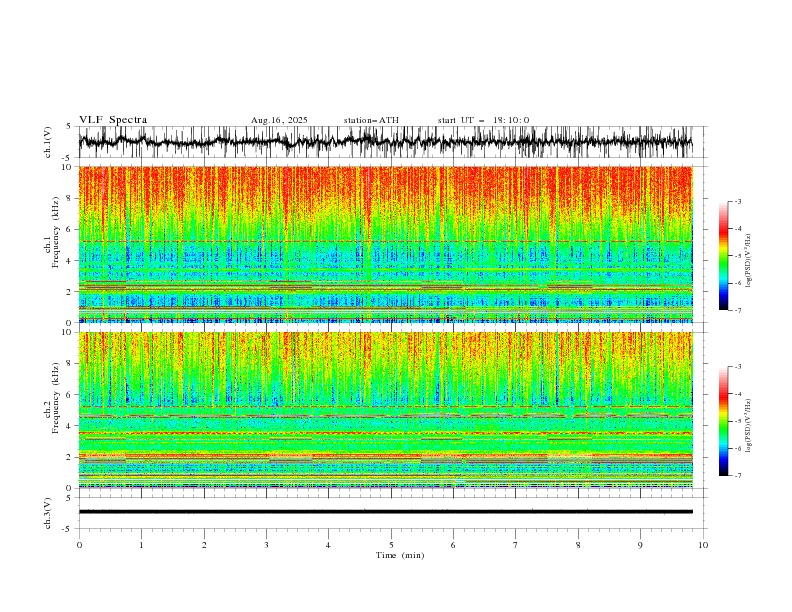Click the ch.3 flat waveform trace
The image size is (792, 612).
(385, 512)
